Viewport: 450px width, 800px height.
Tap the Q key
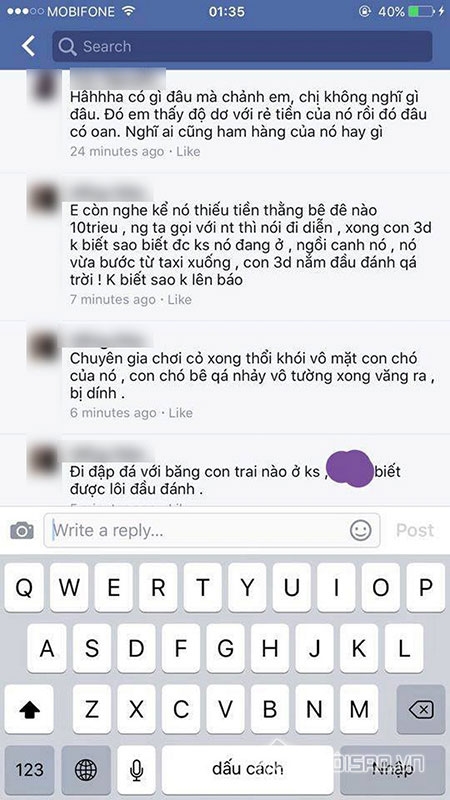pos(24,588)
